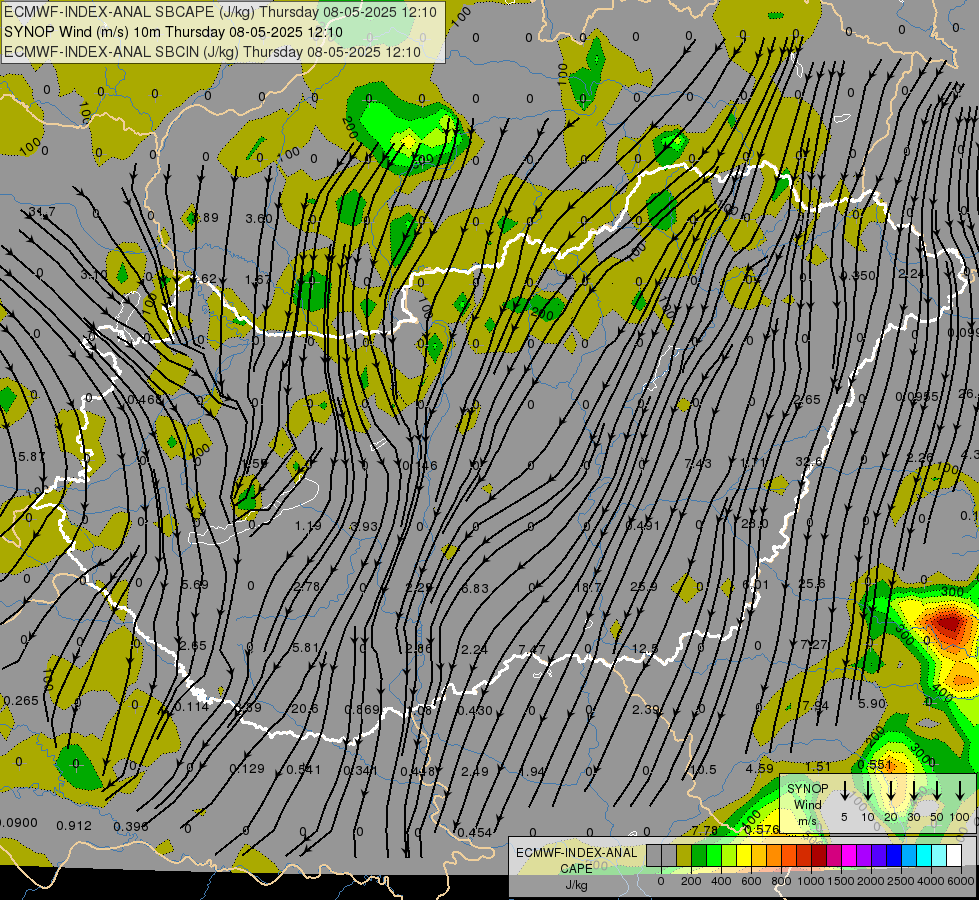Click the 'SYNOP Wind m/s' legend label

(x=807, y=804)
